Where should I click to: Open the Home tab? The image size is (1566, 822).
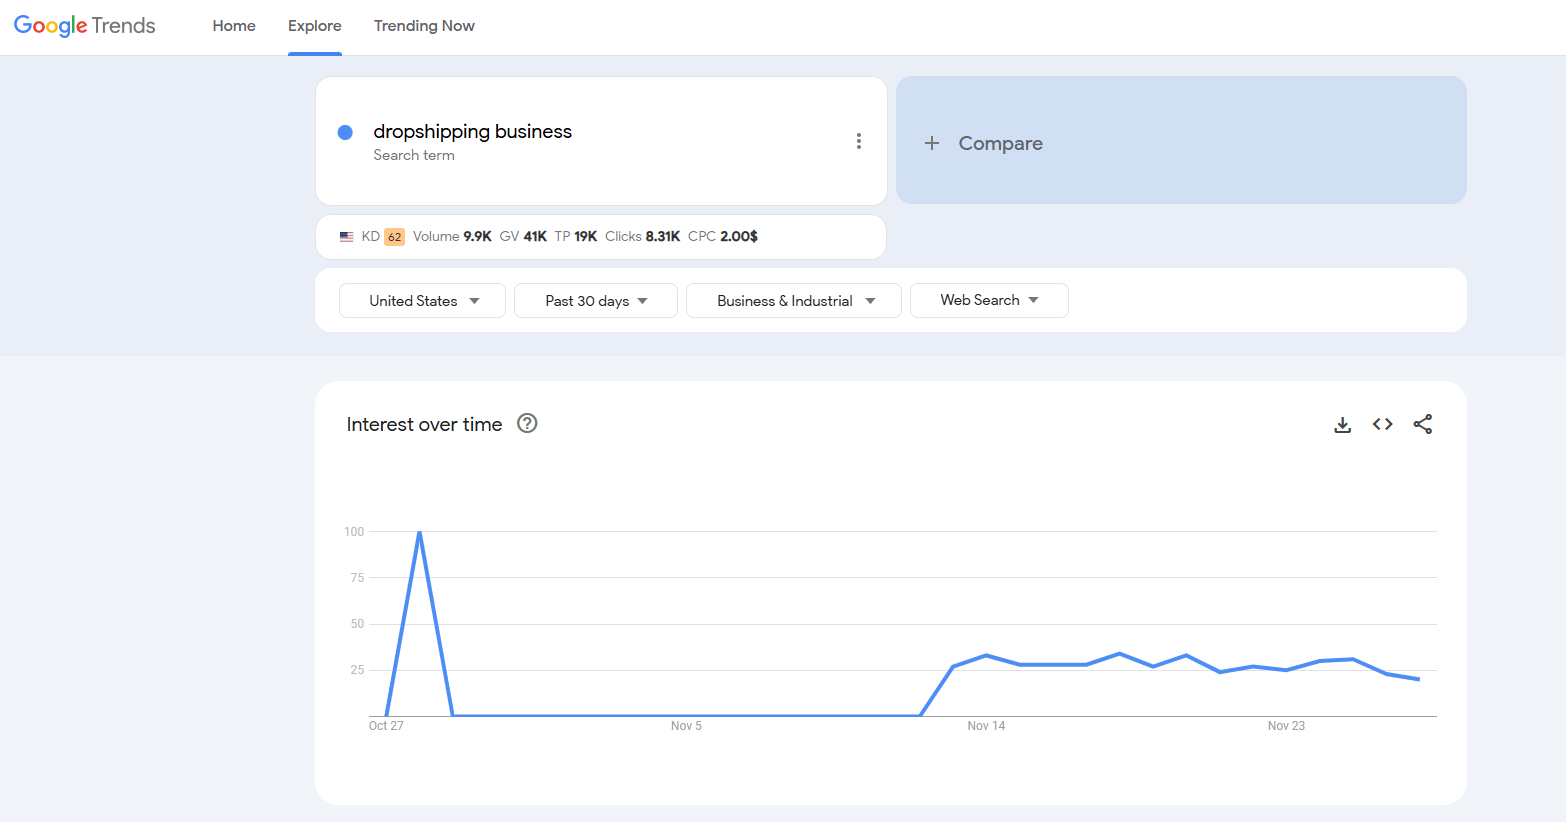(x=234, y=26)
